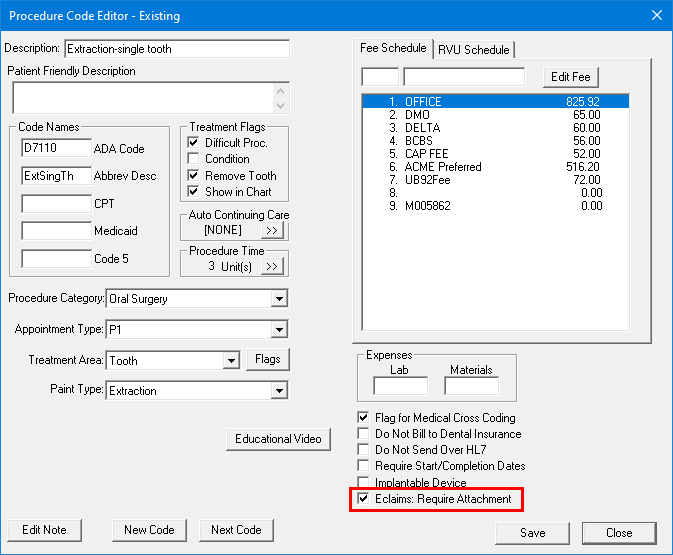Open the Educational Video
The height and width of the screenshot is (555, 673).
(279, 439)
